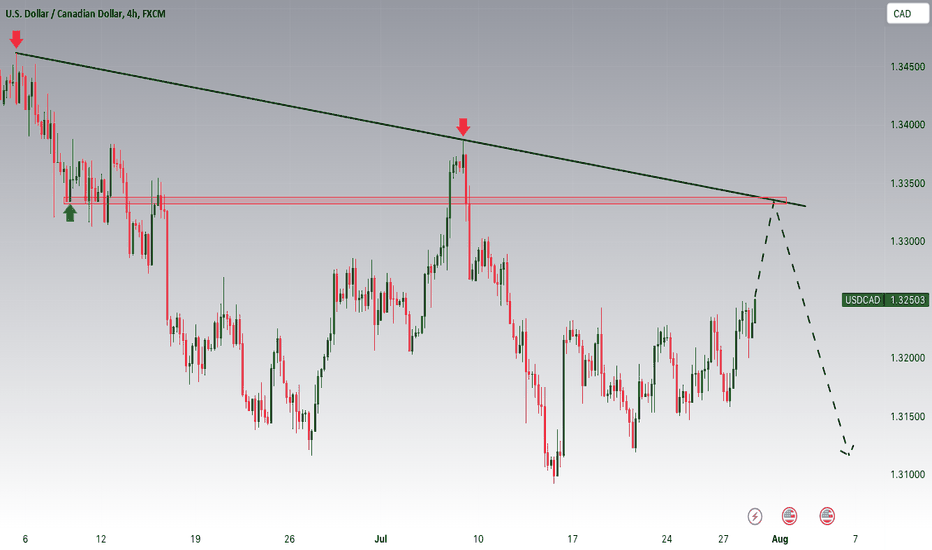Screen dimensions: 932x550
Task: Click the 1.31500 price axis label
Action: pyautogui.click(x=907, y=416)
